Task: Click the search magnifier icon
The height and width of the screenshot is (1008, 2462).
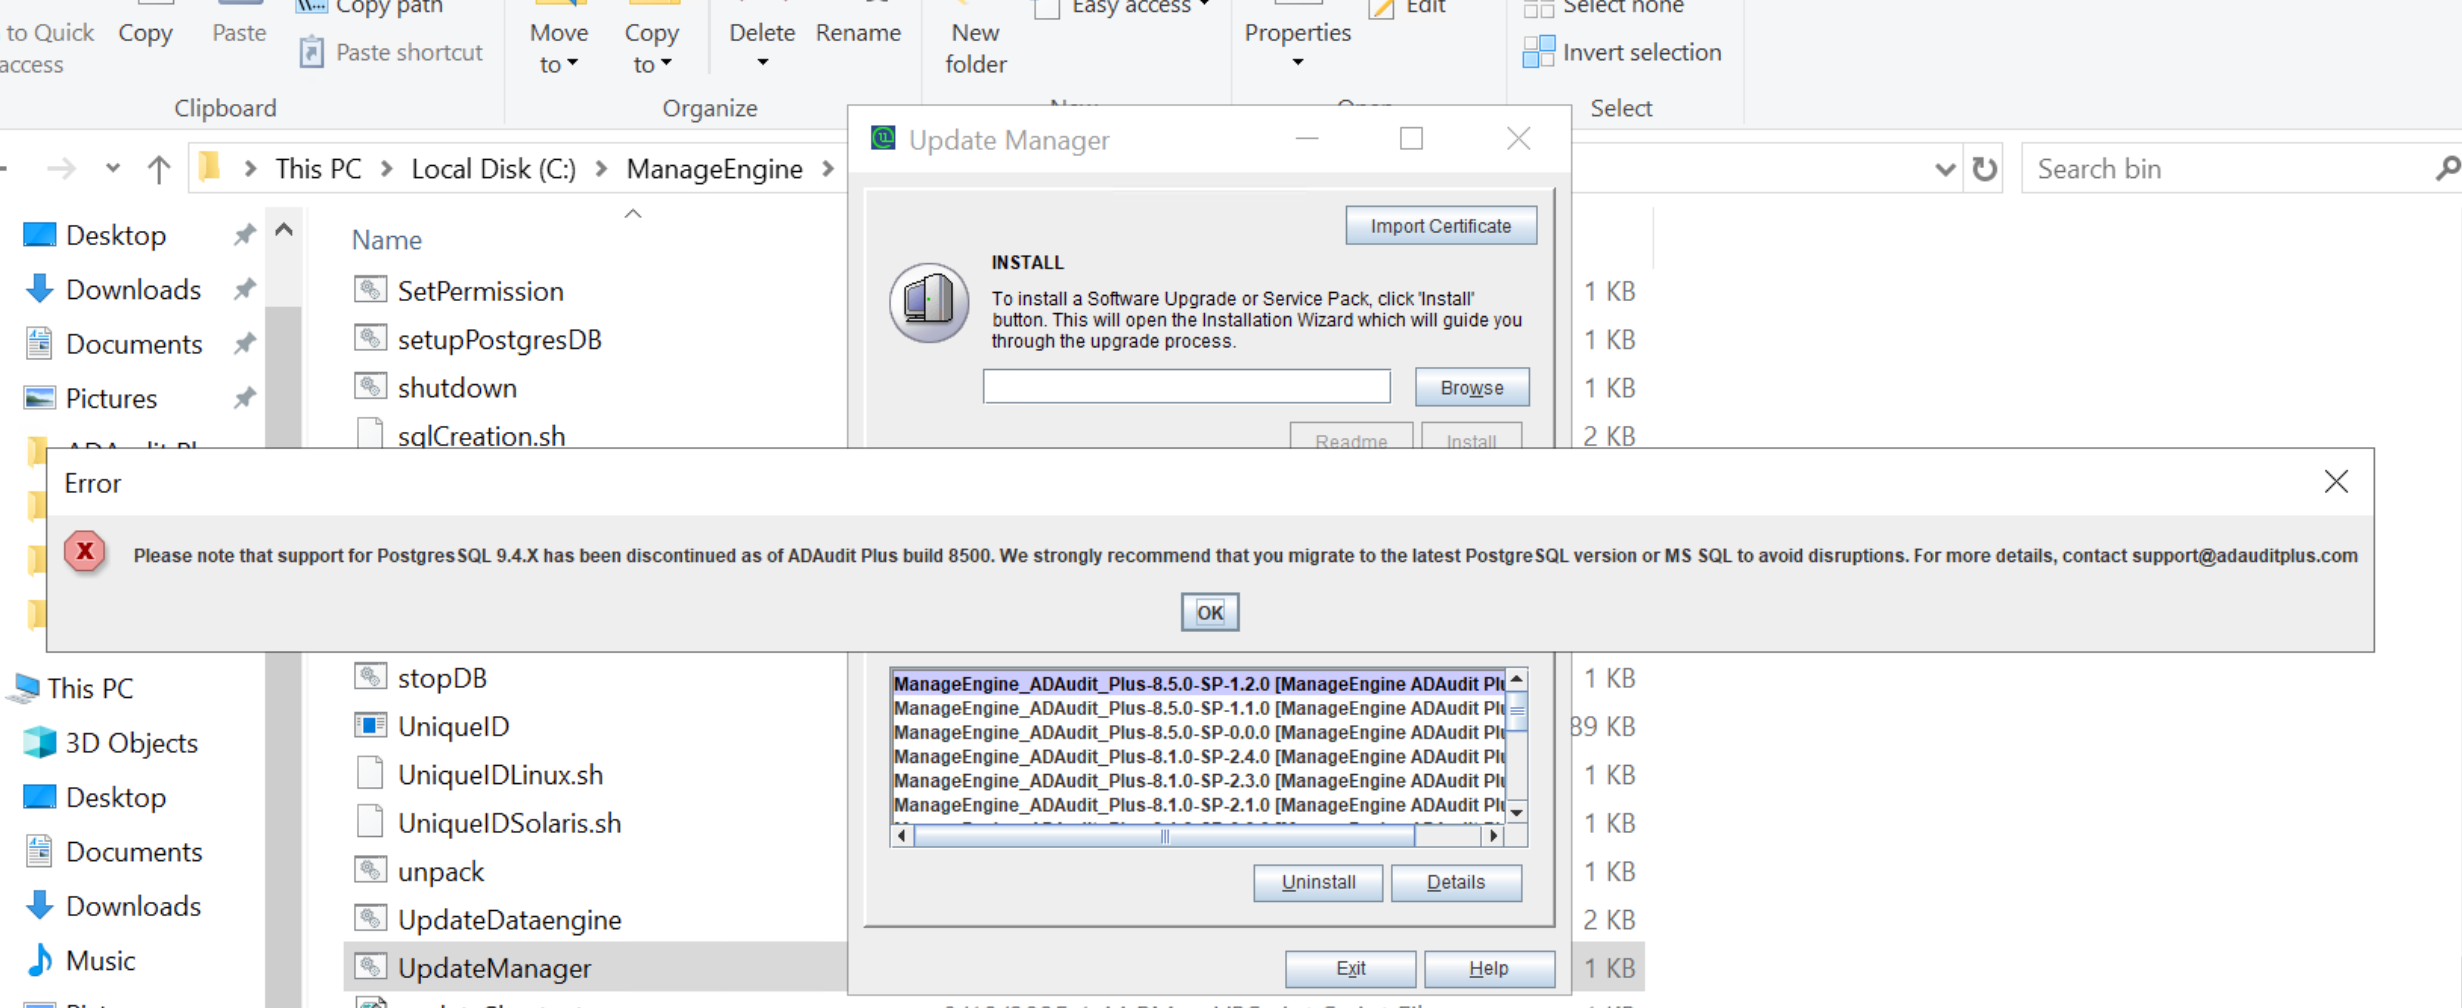Action: (x=2446, y=169)
